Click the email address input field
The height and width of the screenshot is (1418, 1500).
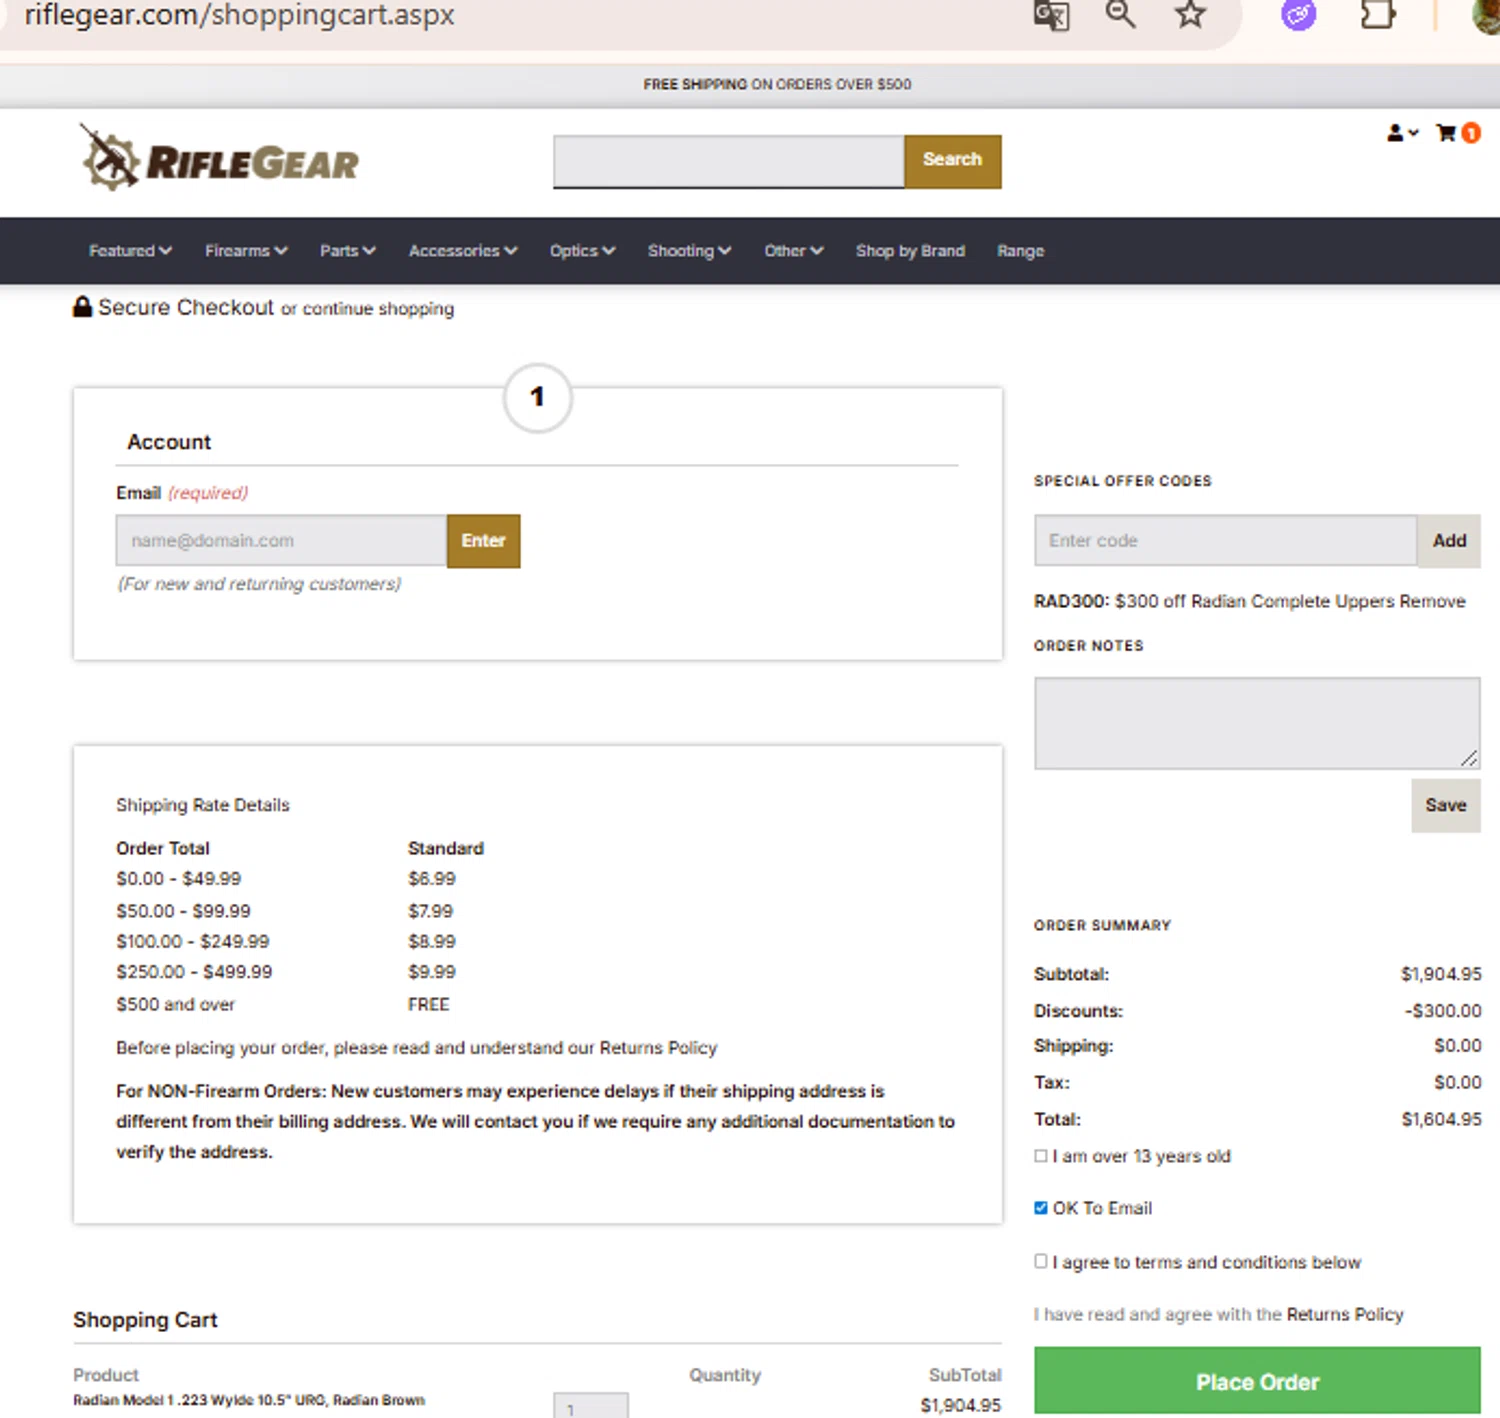coord(281,541)
